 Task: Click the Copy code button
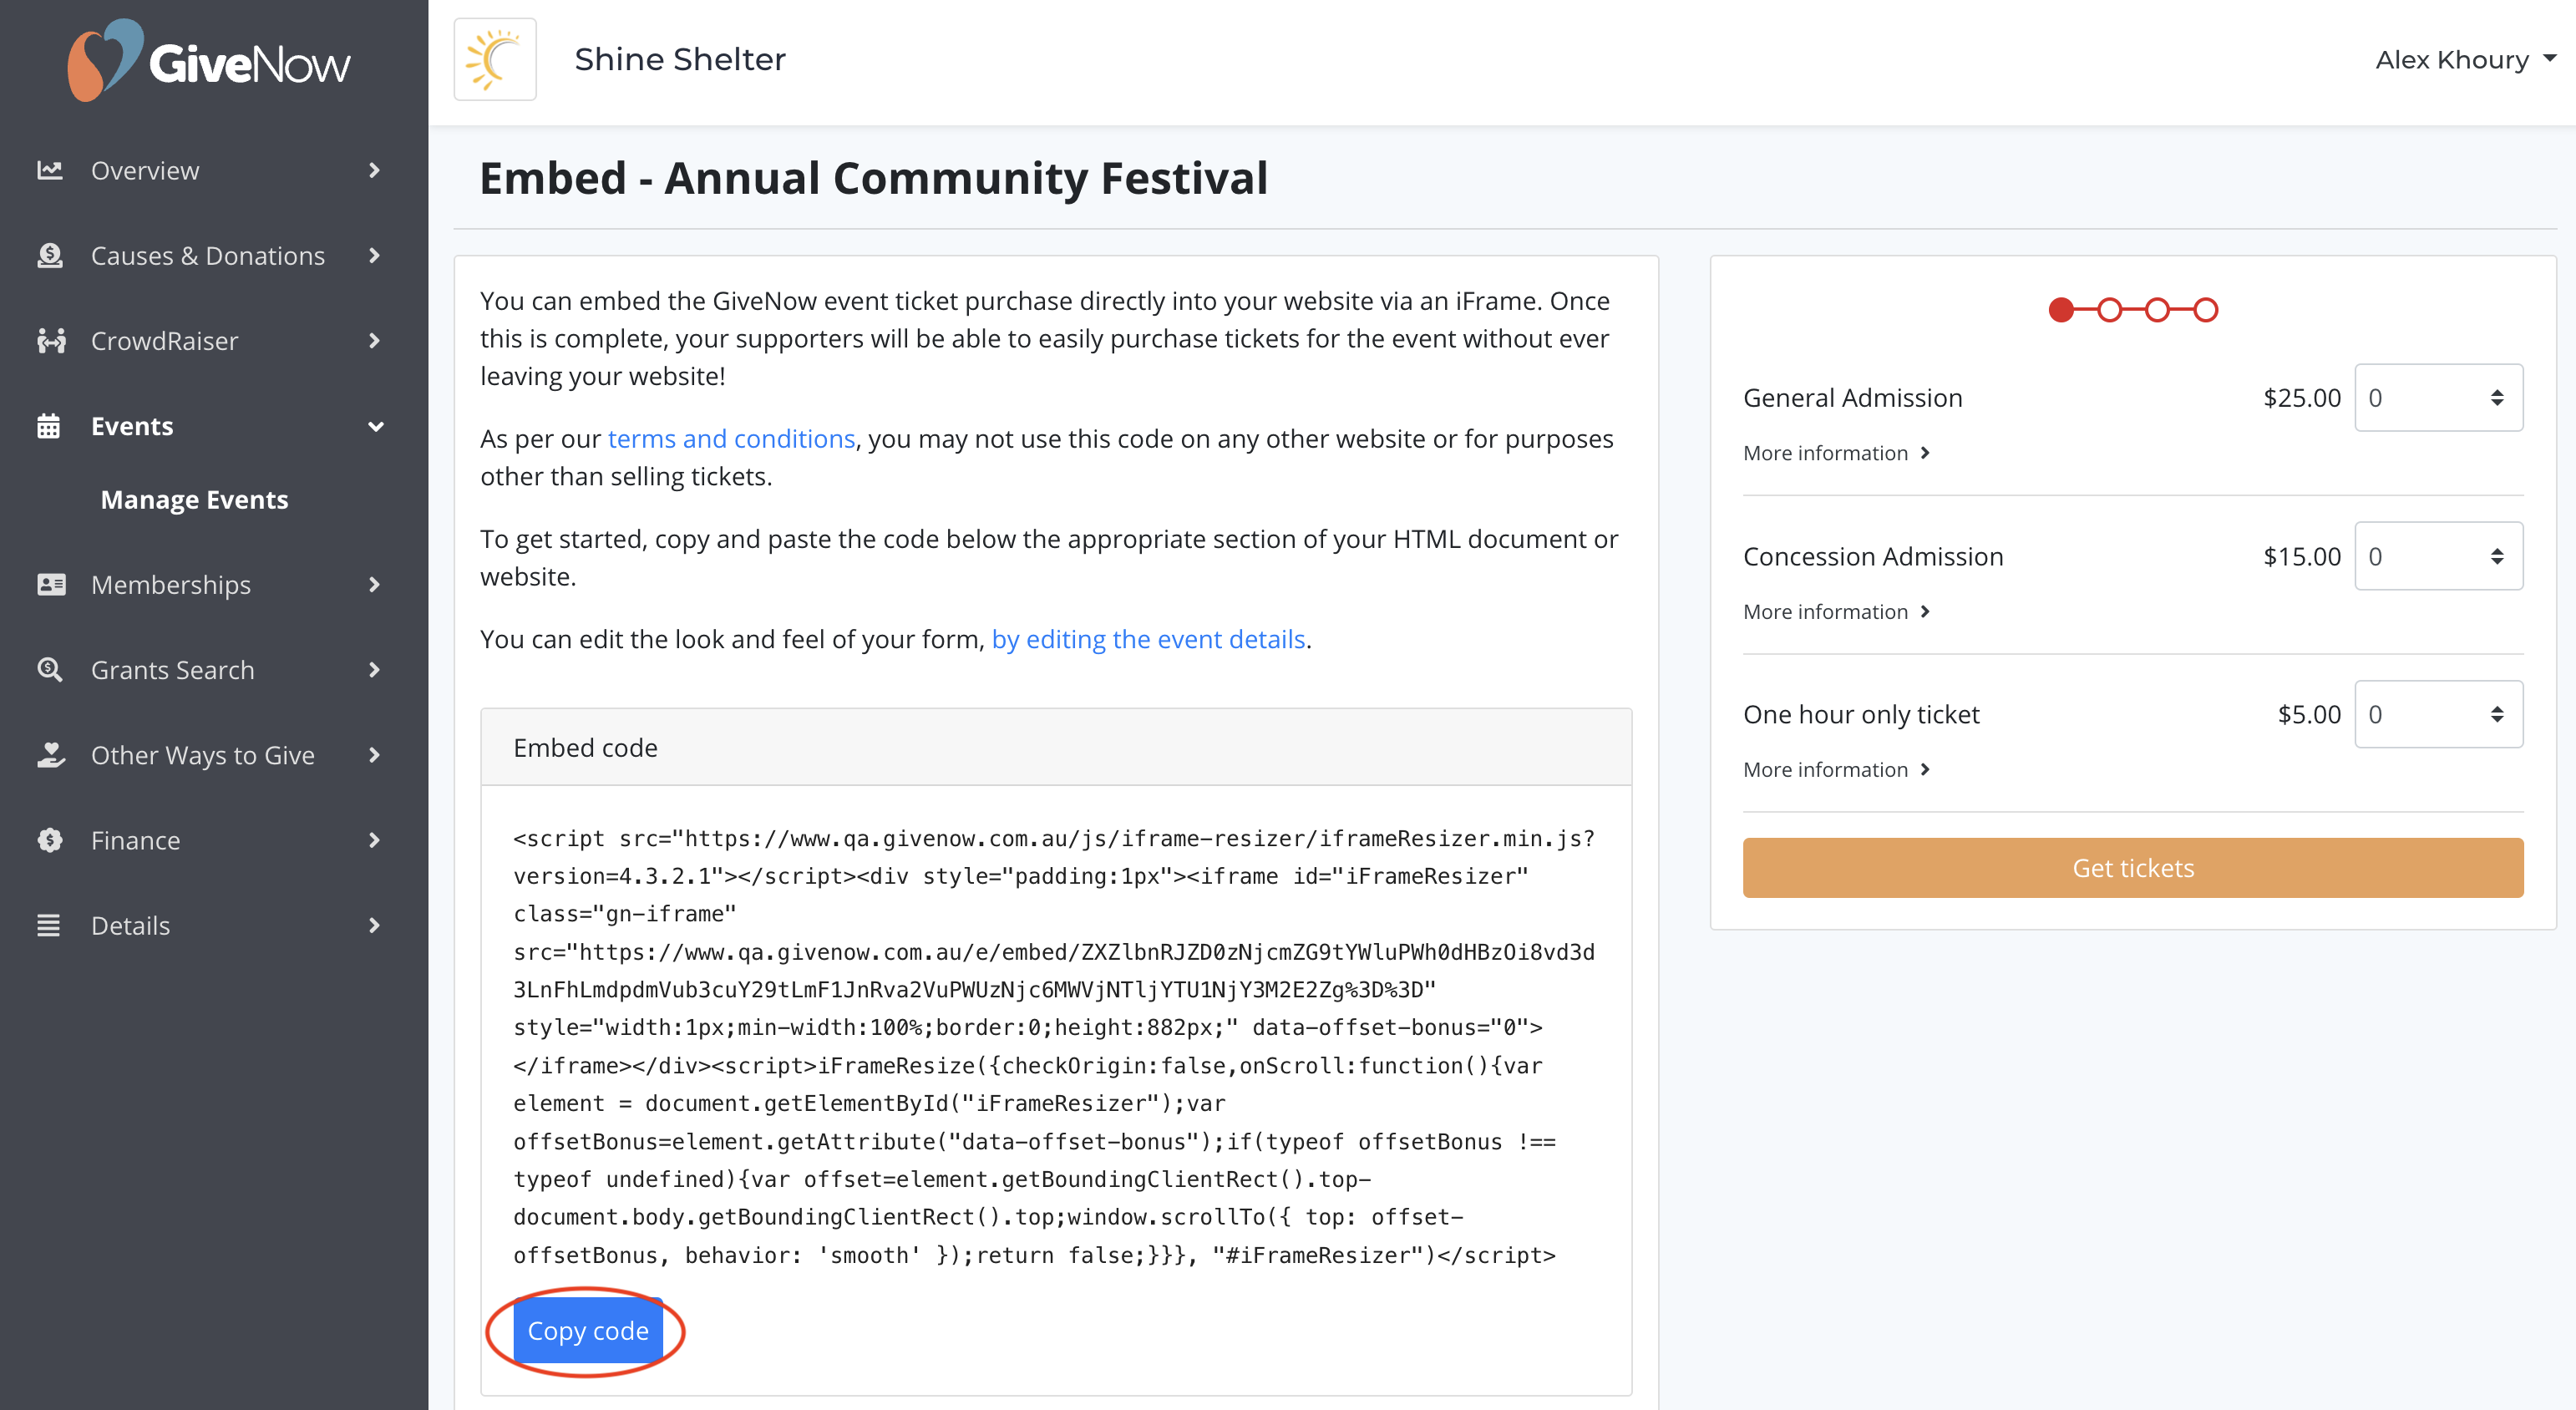[x=588, y=1331]
